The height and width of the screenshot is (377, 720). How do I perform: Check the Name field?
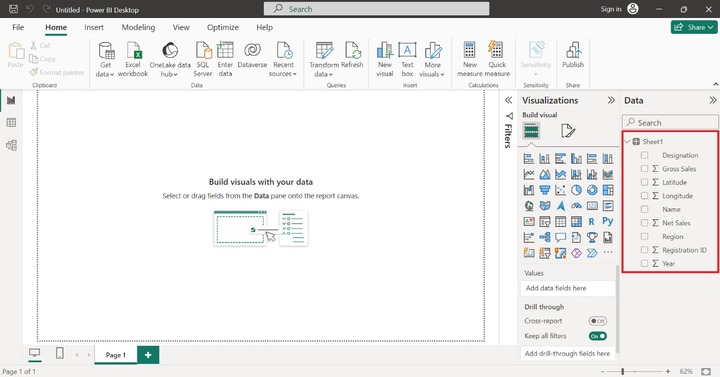coord(644,209)
